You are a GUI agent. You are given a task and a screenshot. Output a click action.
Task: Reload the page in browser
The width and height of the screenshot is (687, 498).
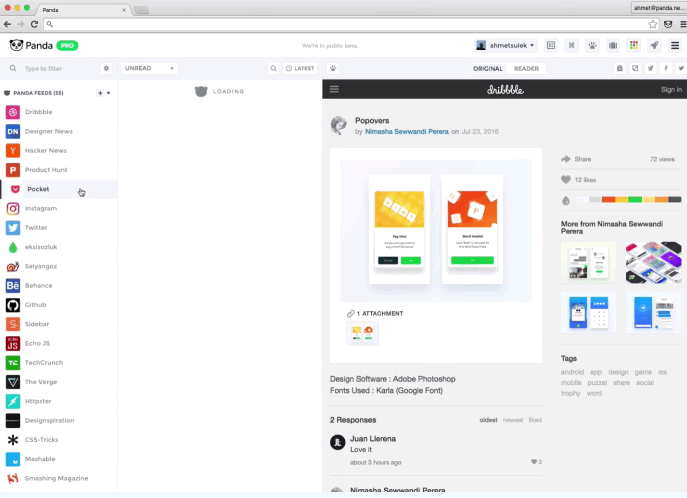point(34,24)
